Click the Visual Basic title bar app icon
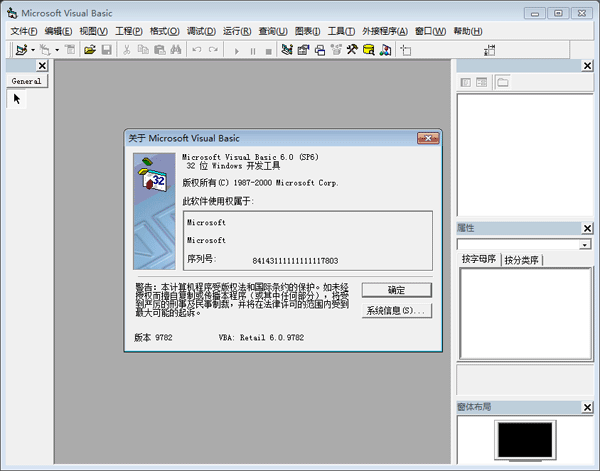The height and width of the screenshot is (471, 600). (x=12, y=13)
